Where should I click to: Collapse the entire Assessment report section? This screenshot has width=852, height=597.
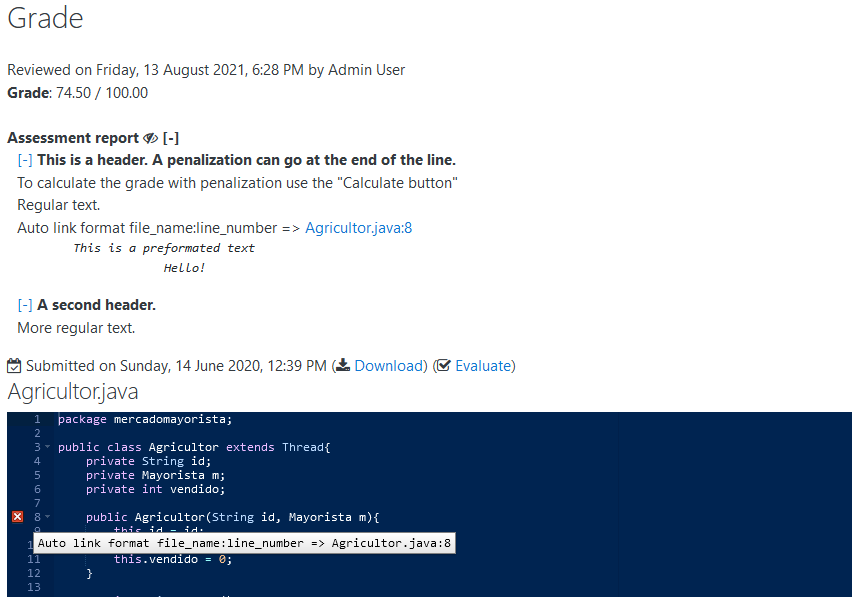171,139
